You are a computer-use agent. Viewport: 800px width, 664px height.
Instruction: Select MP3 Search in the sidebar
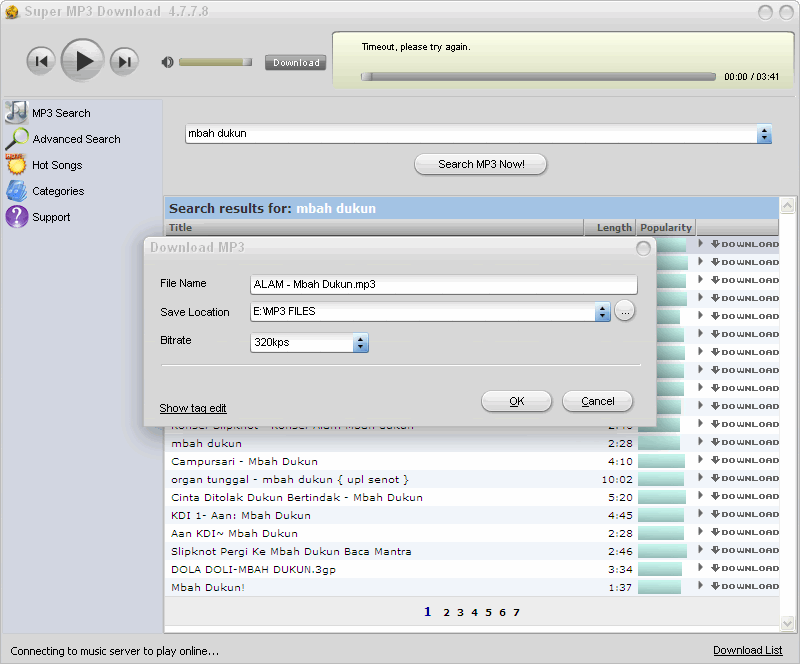pos(60,112)
